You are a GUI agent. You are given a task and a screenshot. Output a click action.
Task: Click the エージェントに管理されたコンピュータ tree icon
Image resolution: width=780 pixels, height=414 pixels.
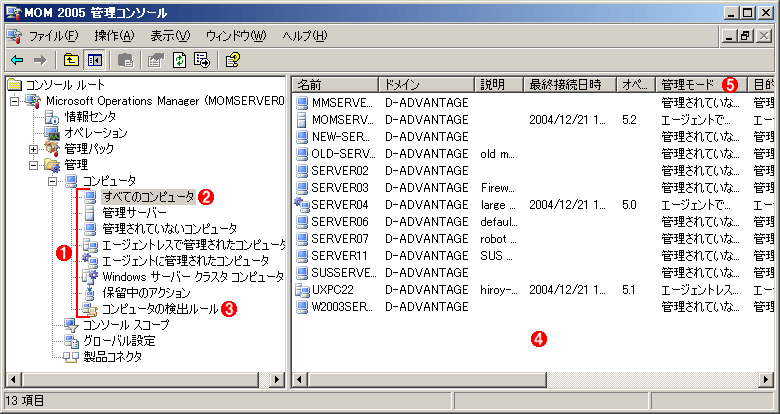pyautogui.click(x=90, y=260)
